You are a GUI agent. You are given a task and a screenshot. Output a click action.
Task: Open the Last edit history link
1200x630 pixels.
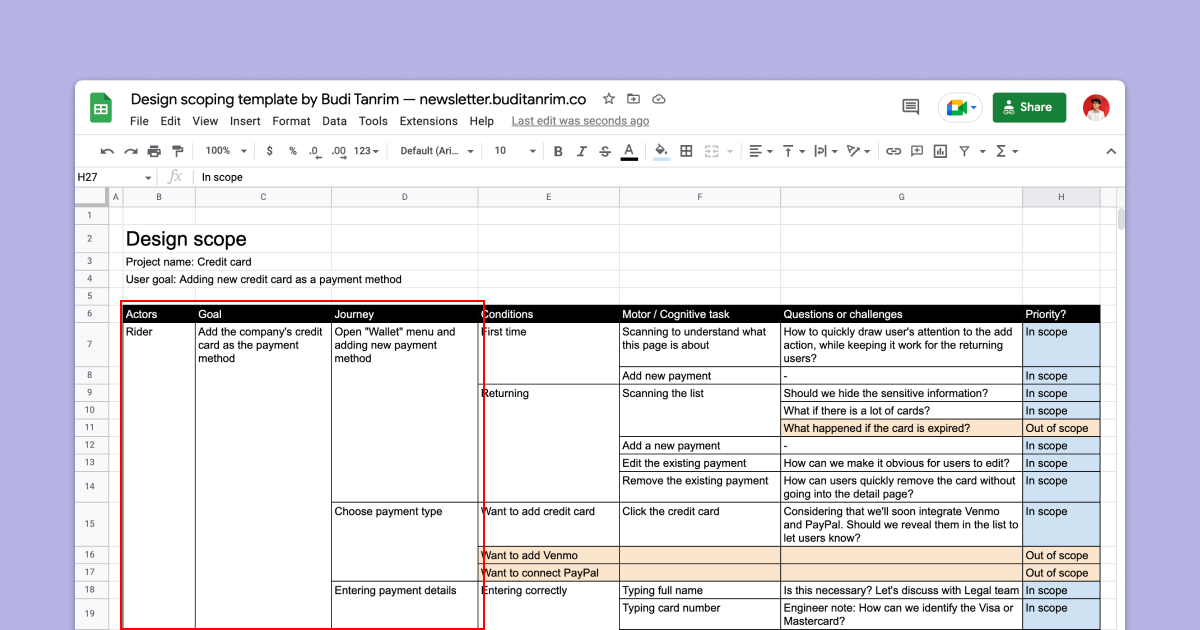pos(580,121)
